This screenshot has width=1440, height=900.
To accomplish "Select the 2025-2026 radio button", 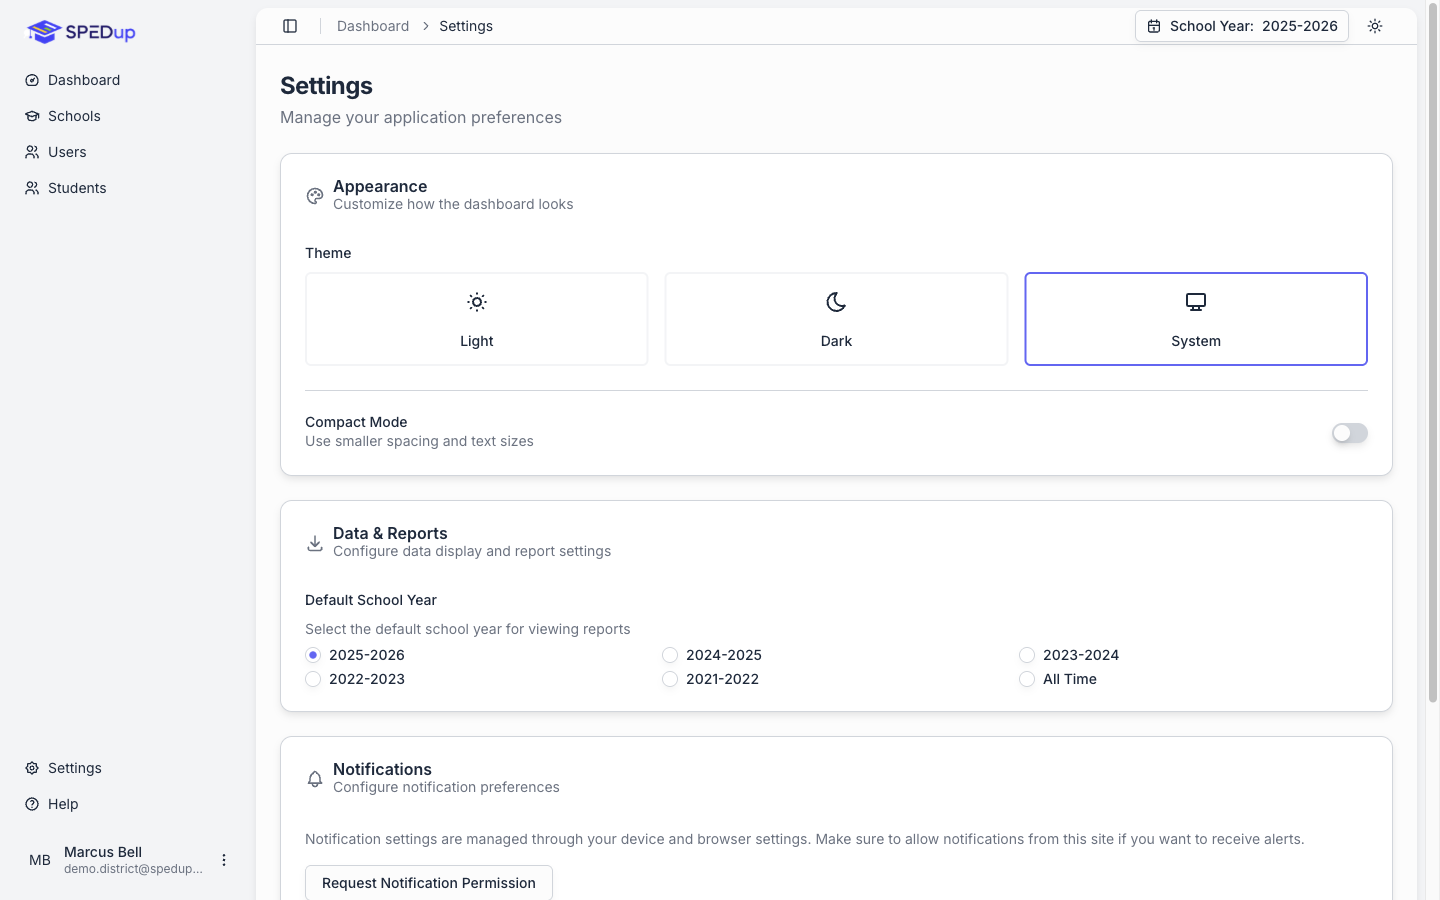I will click(313, 655).
